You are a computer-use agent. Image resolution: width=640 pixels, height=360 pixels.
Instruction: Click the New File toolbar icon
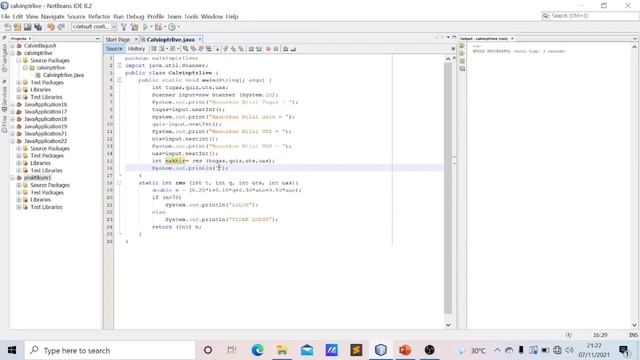coord(8,27)
